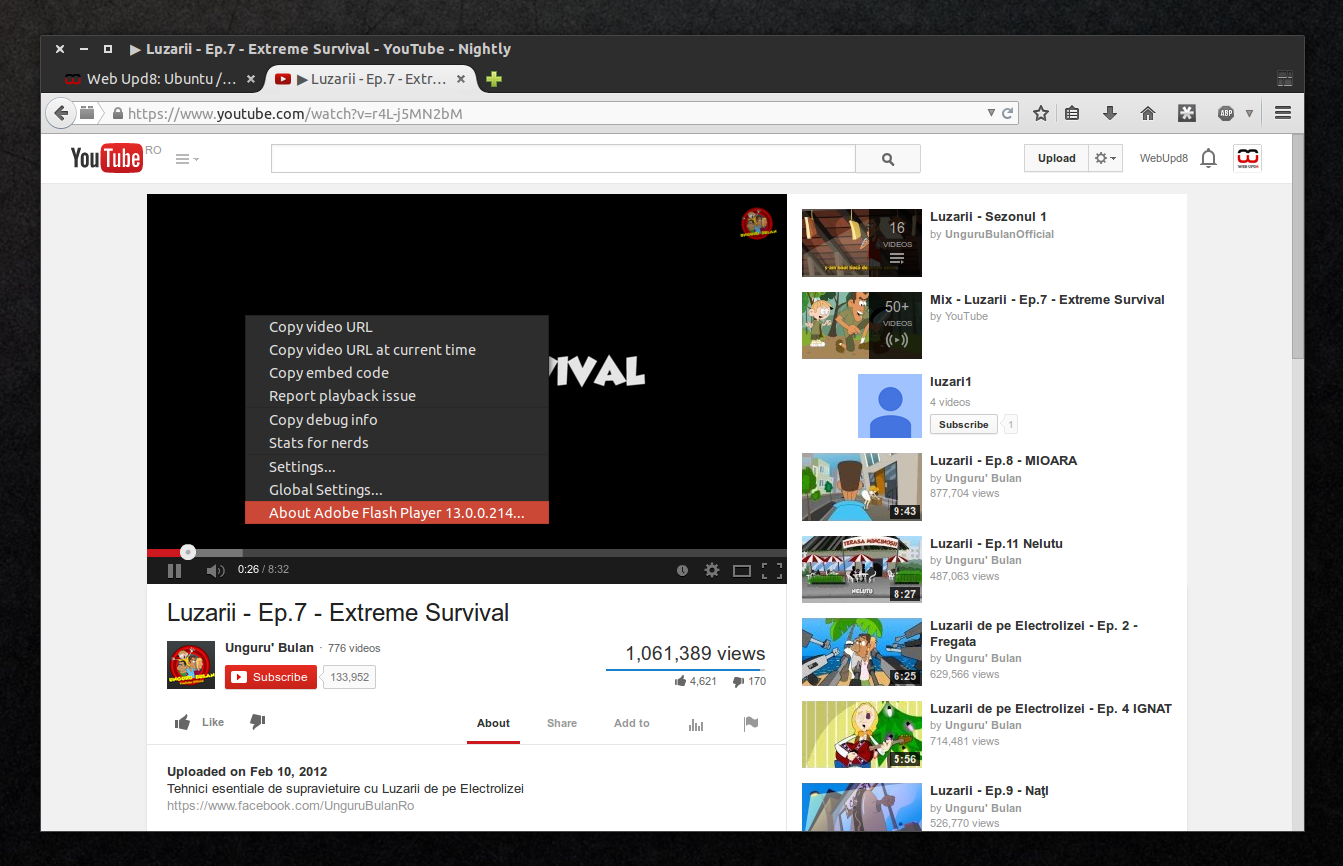Go to the browser home page icon
1343x866 pixels.
click(x=1148, y=114)
